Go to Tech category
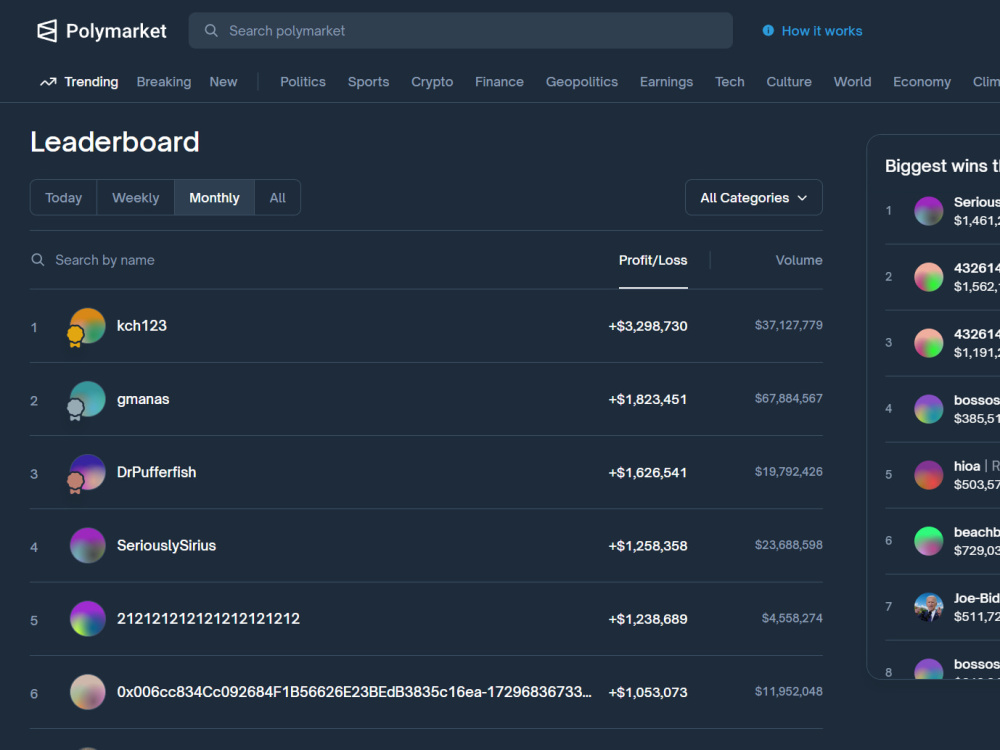 point(730,82)
